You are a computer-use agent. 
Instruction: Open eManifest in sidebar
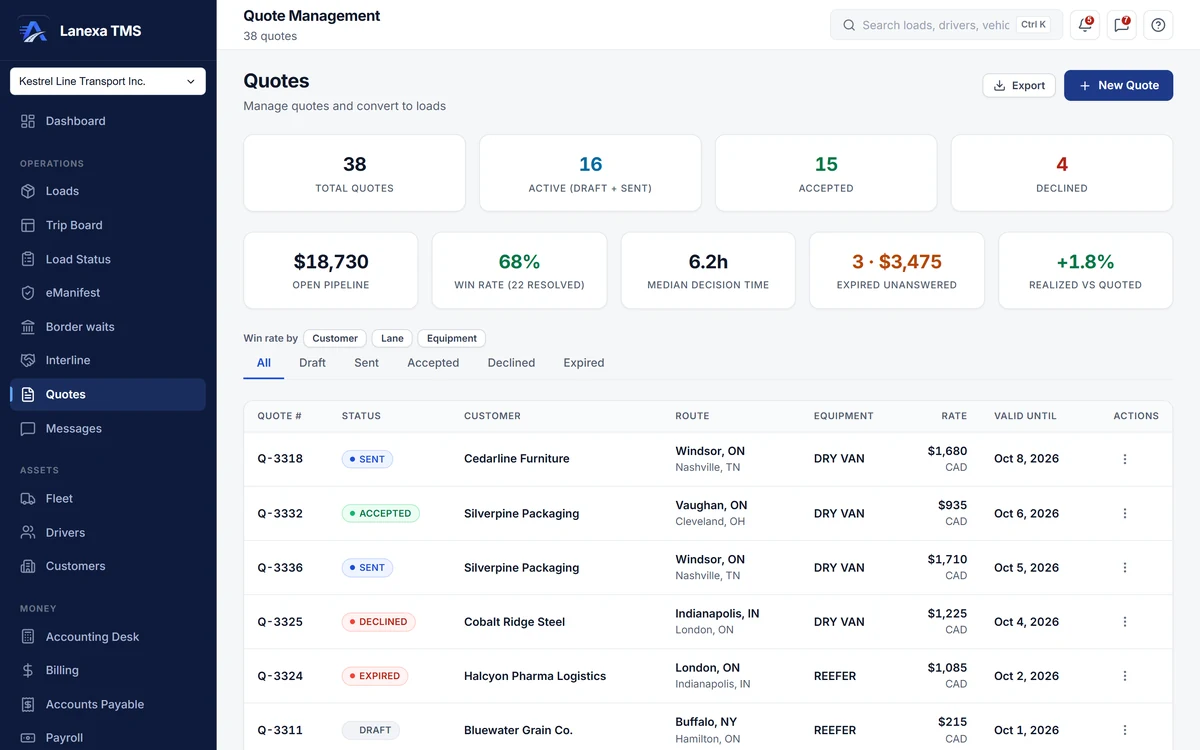coord(108,293)
